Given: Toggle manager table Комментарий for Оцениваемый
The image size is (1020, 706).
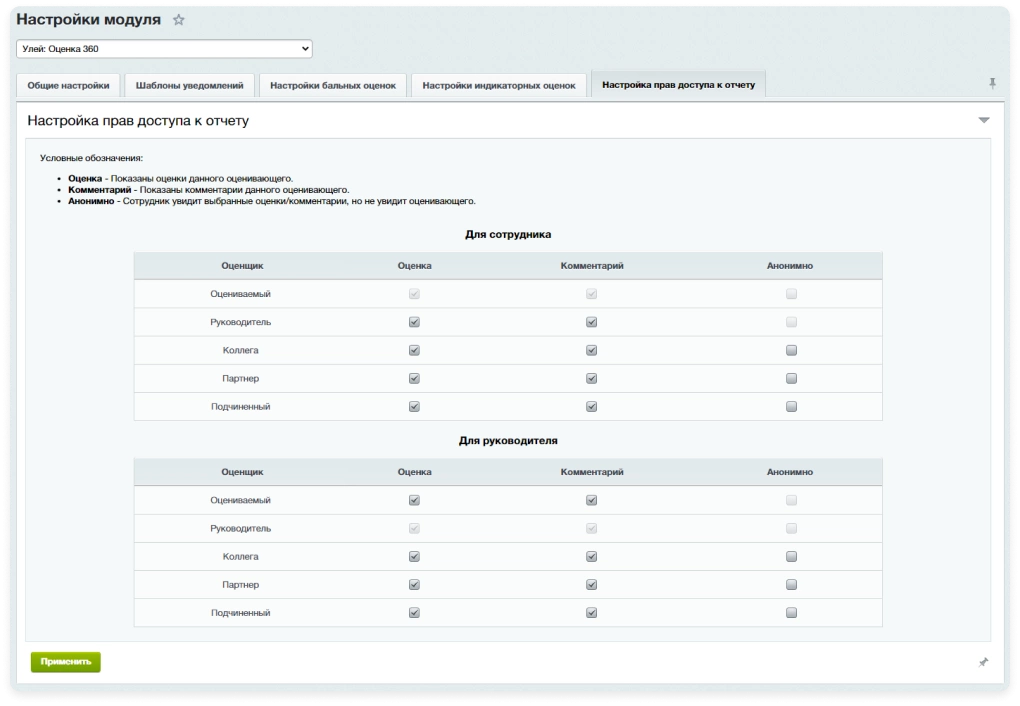Looking at the screenshot, I should point(591,500).
